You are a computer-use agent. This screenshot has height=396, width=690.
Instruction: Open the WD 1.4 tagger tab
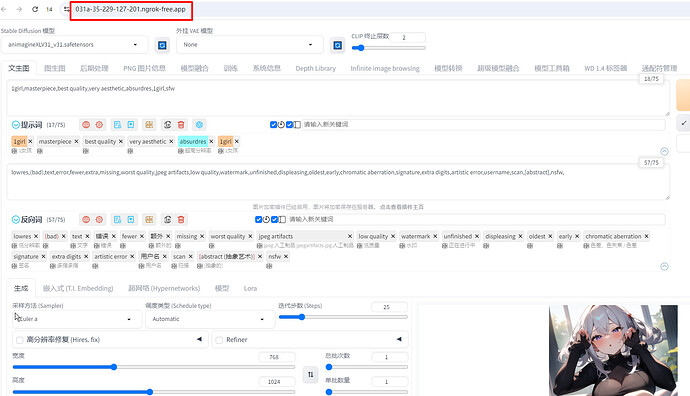(x=606, y=68)
